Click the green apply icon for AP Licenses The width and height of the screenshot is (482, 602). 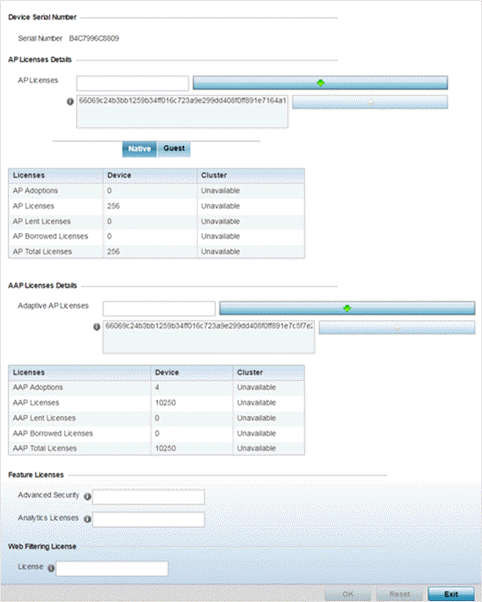[320, 83]
